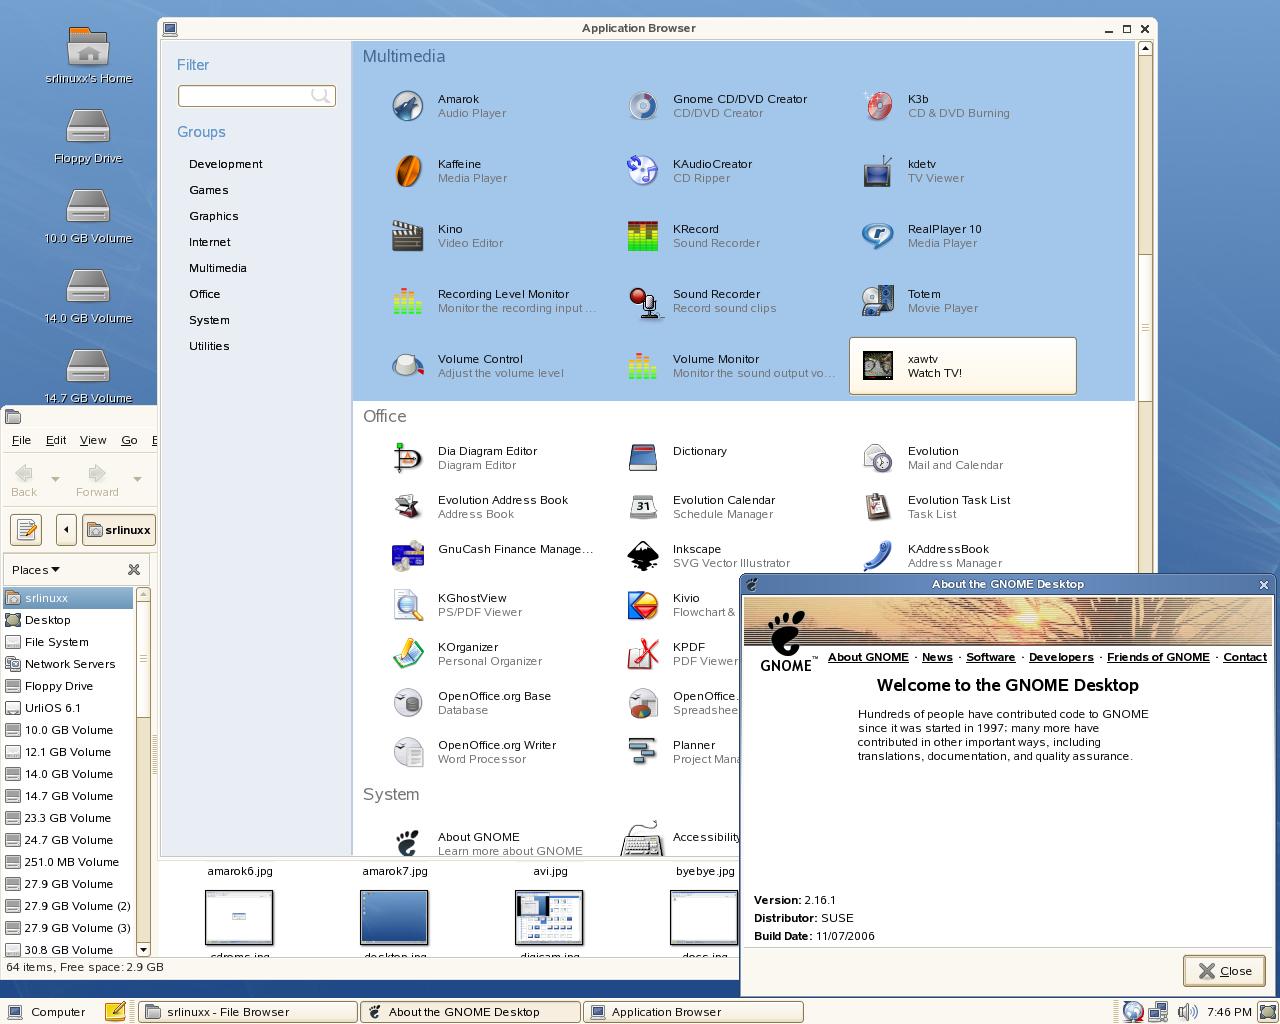This screenshot has height=1024, width=1280.
Task: Expand Back history arrow in File Browser
Action: (55, 479)
